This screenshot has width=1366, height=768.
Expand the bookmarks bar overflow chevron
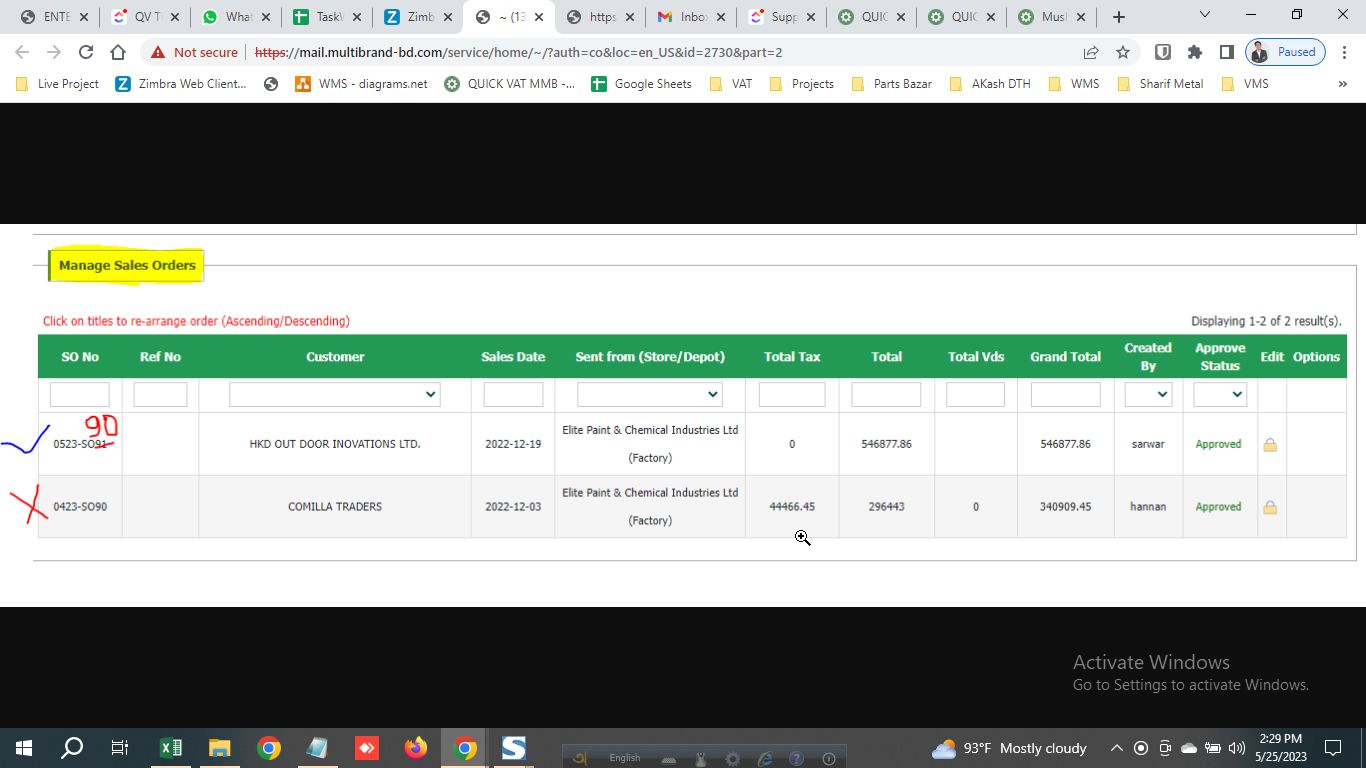pyautogui.click(x=1342, y=84)
